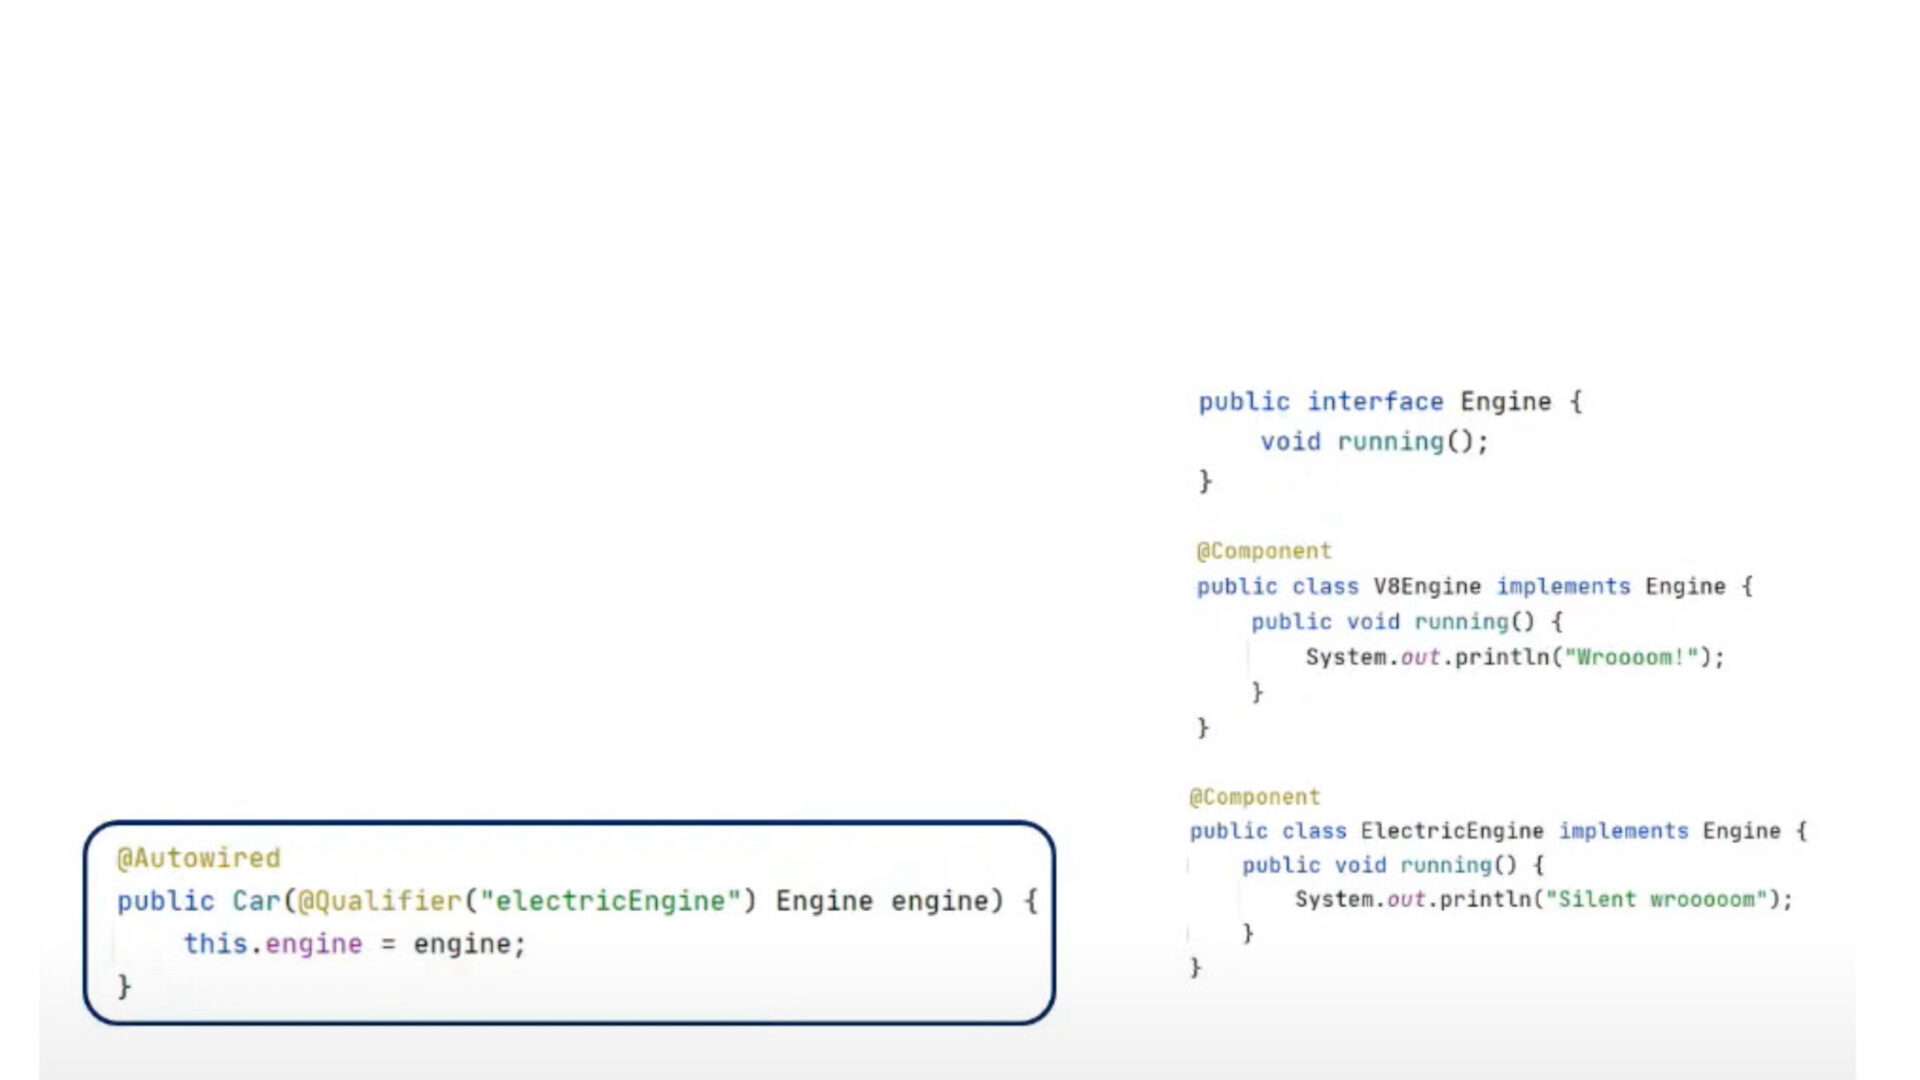Select the engine parameter name
1920x1080 pixels.
point(943,901)
